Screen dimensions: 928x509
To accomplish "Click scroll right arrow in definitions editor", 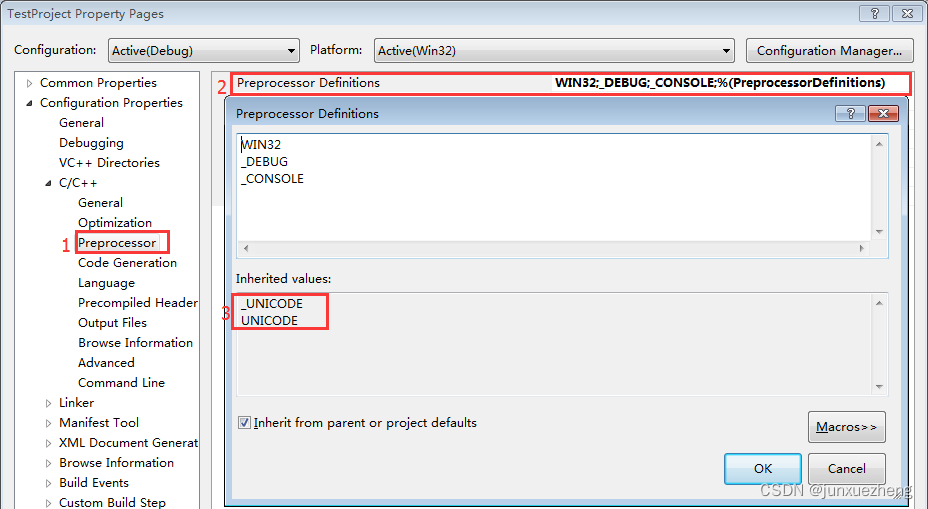I will [862, 249].
